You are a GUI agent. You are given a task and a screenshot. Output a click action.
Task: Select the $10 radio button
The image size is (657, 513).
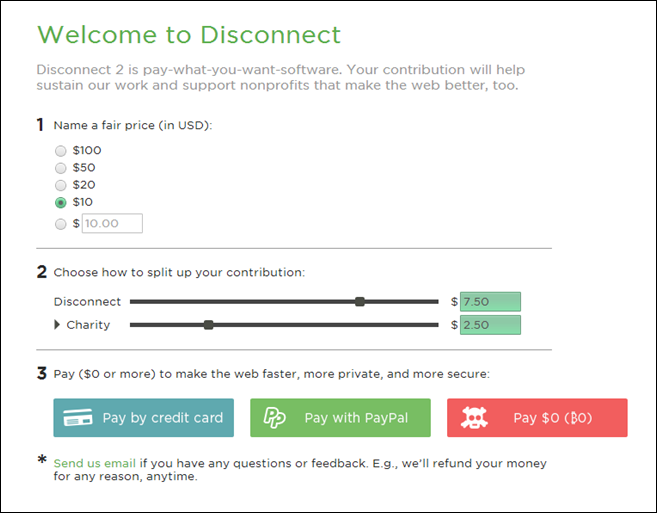tap(61, 202)
